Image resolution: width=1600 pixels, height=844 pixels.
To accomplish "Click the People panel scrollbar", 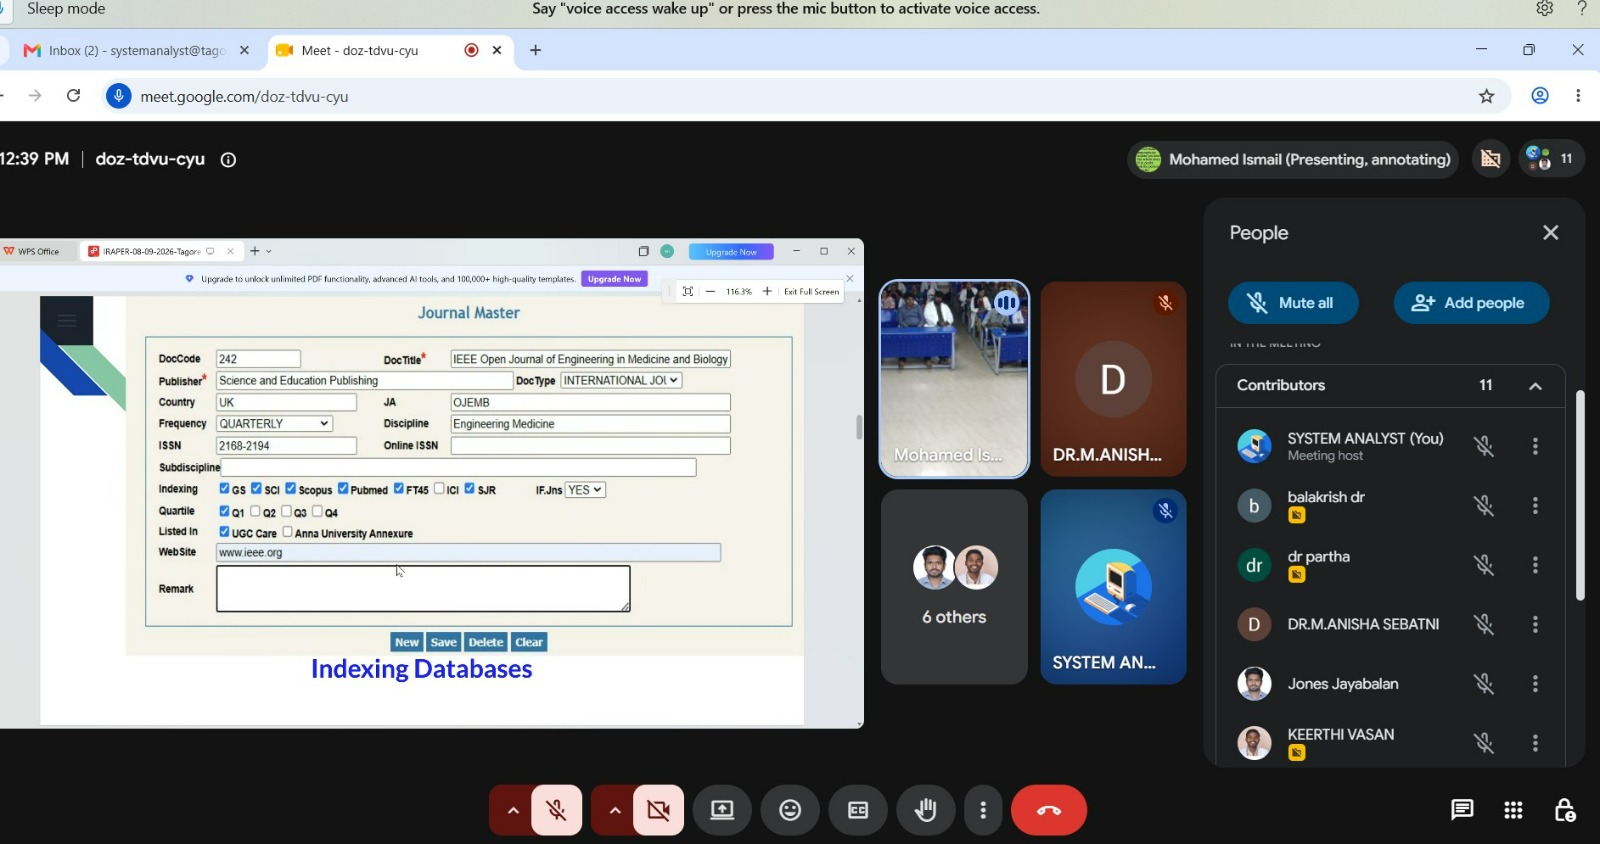I will click(1580, 495).
